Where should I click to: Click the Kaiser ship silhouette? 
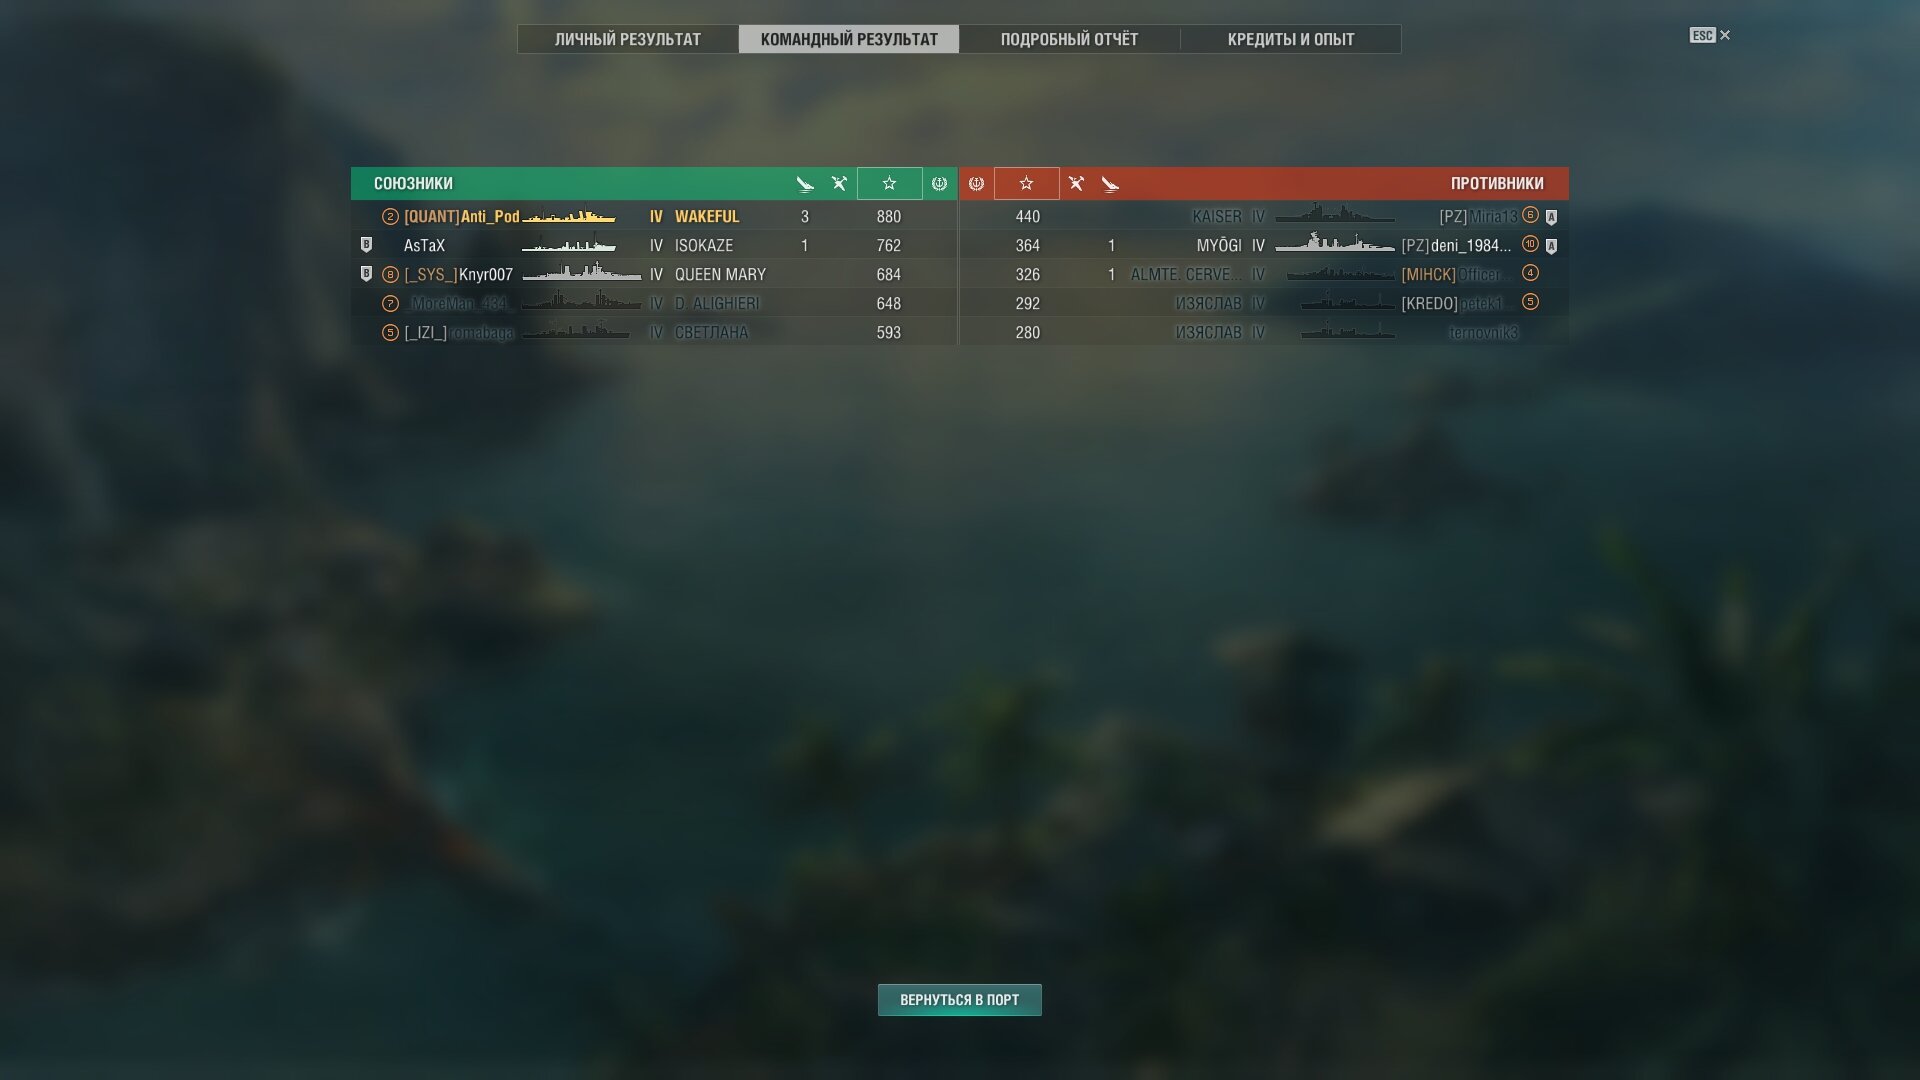pos(1335,214)
